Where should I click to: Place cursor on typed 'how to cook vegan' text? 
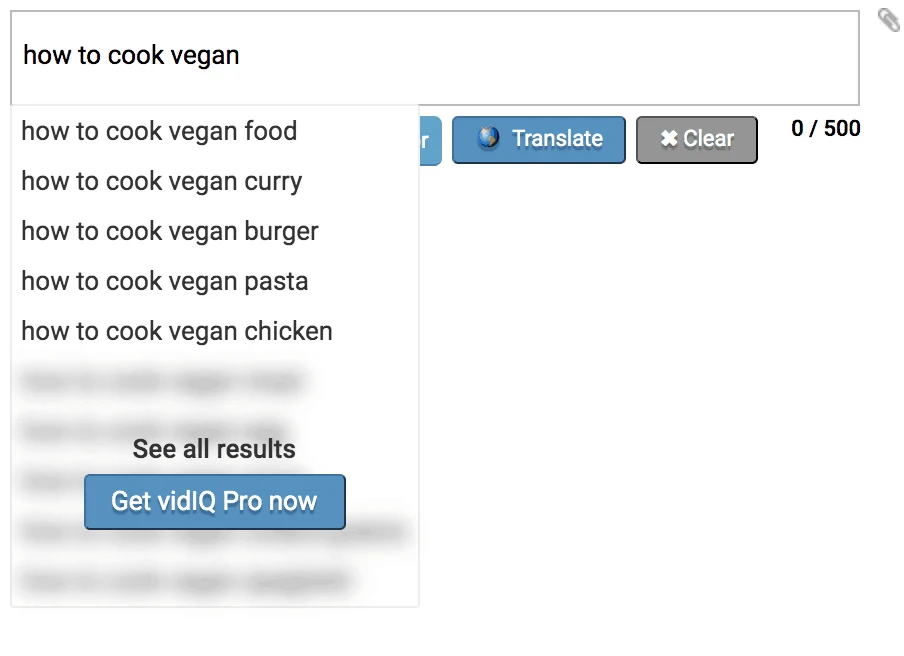point(131,55)
